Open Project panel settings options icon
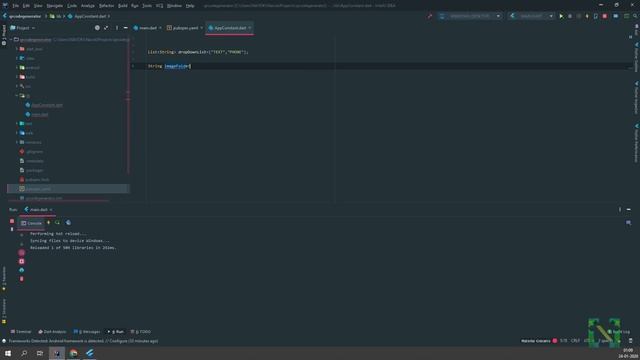Image resolution: width=640 pixels, height=360 pixels. tap(117, 28)
